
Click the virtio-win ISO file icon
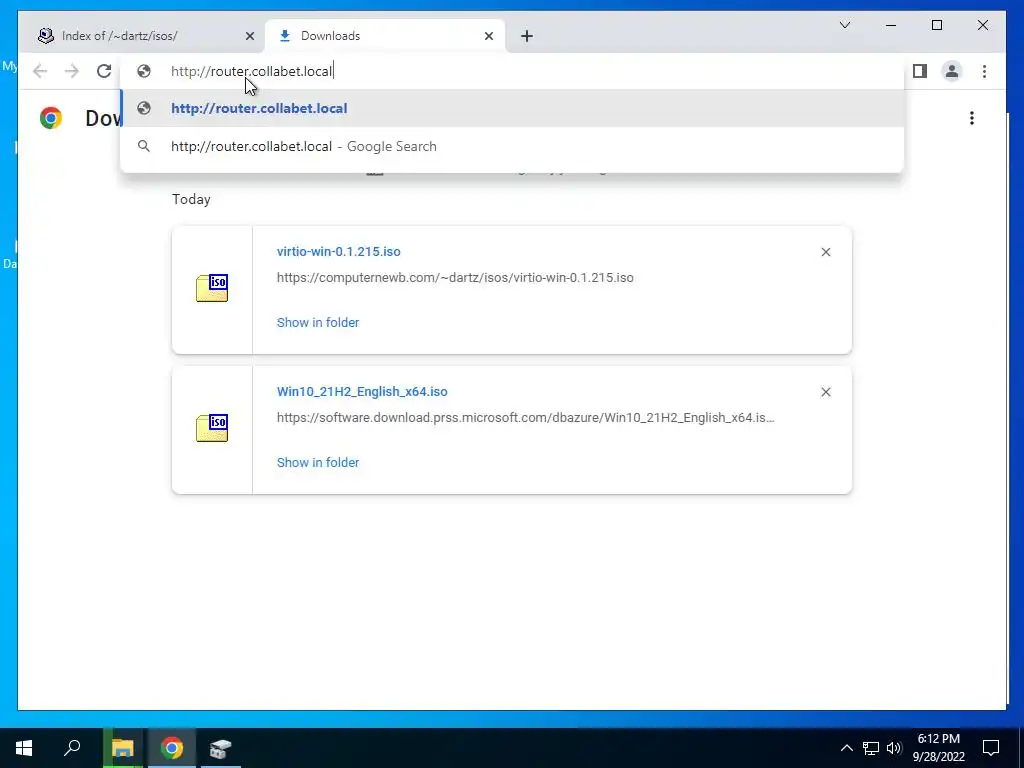tap(212, 288)
